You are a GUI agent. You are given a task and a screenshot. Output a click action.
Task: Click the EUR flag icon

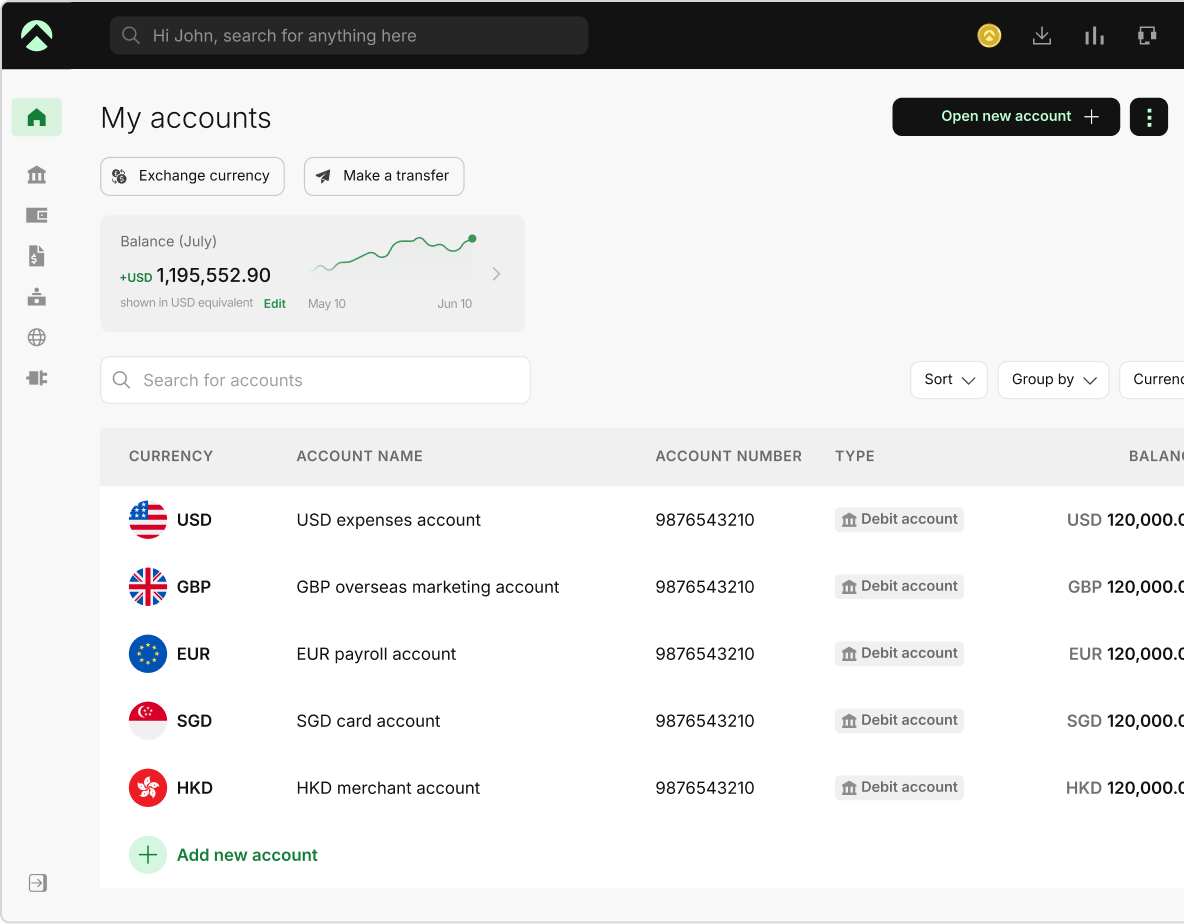148,654
